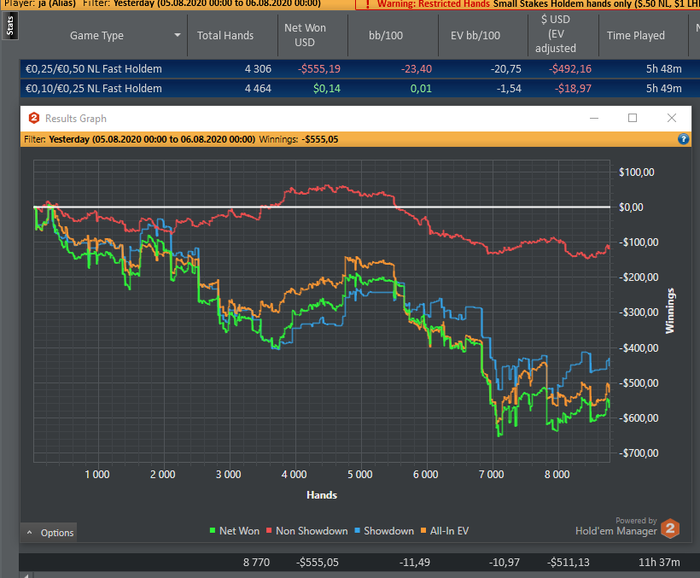Click the Winnings: -$555,05 filter bar text
This screenshot has height=578, width=700.
point(298,139)
